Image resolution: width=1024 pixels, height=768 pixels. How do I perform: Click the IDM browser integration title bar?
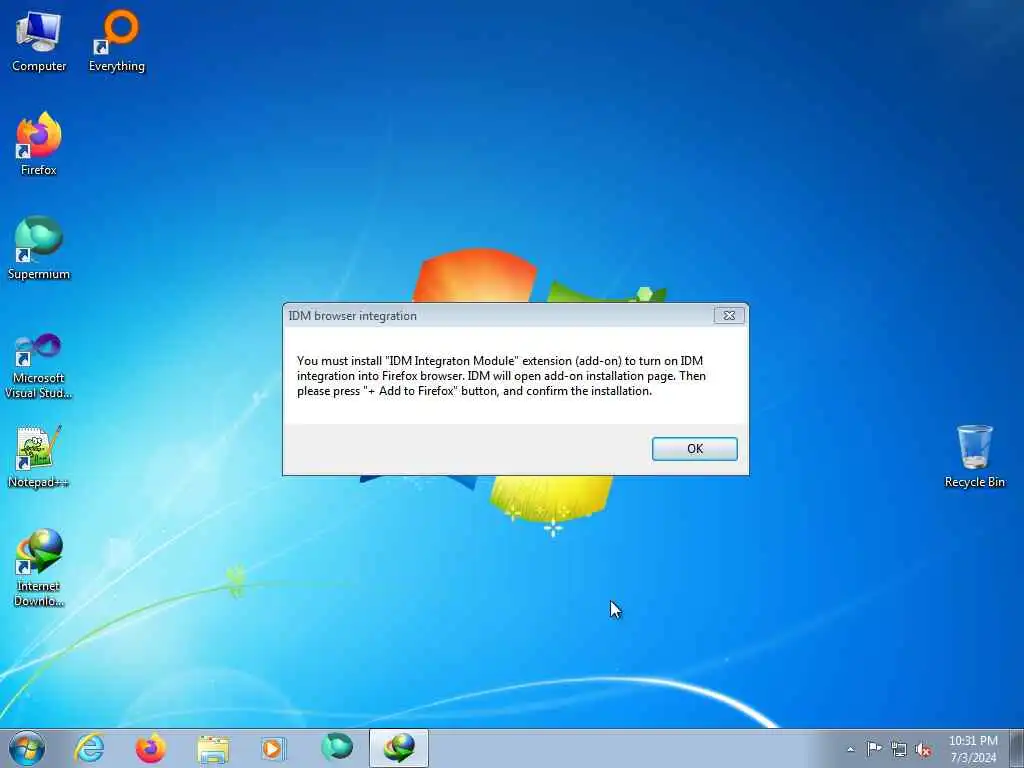[x=500, y=315]
